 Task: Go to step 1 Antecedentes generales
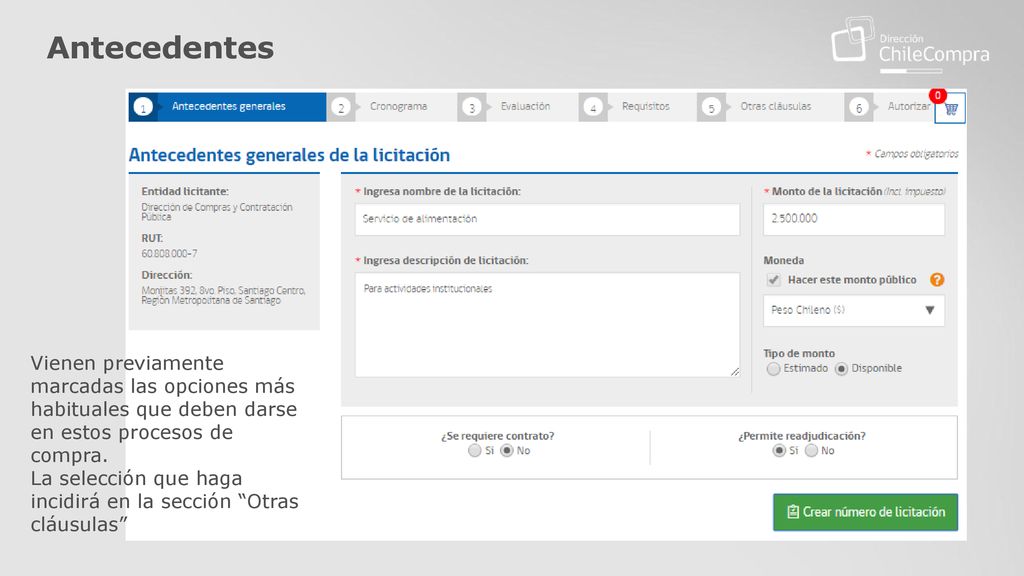pos(227,106)
